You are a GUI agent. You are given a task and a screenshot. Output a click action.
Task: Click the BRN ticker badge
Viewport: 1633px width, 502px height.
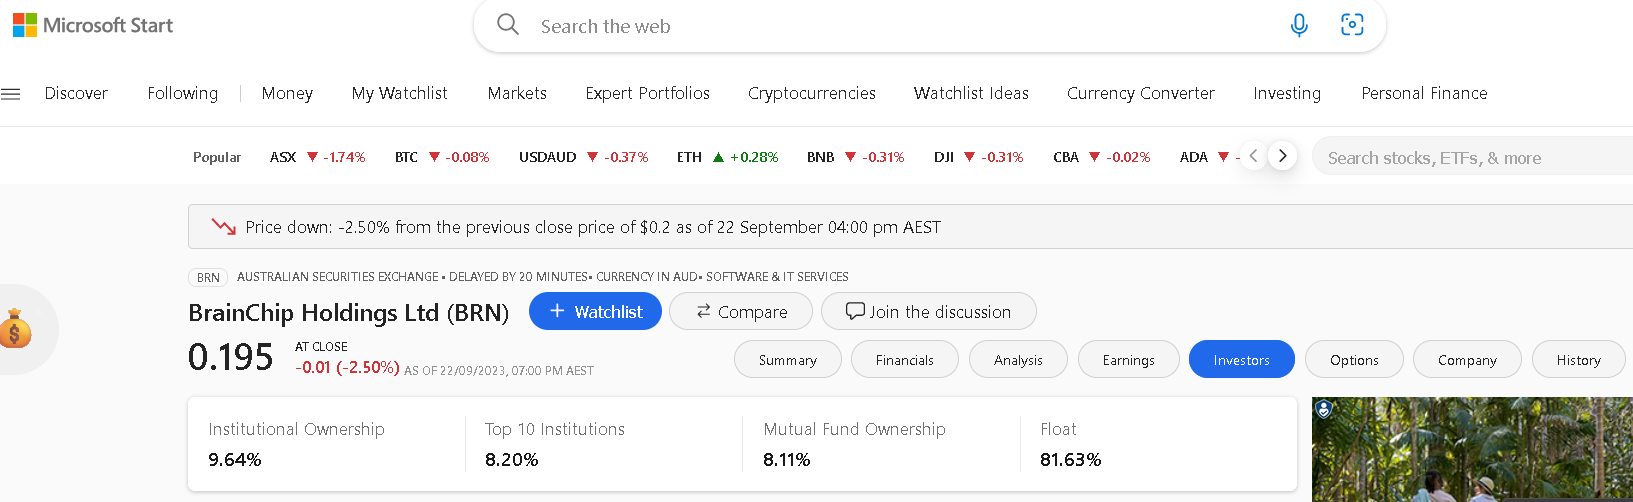(208, 277)
